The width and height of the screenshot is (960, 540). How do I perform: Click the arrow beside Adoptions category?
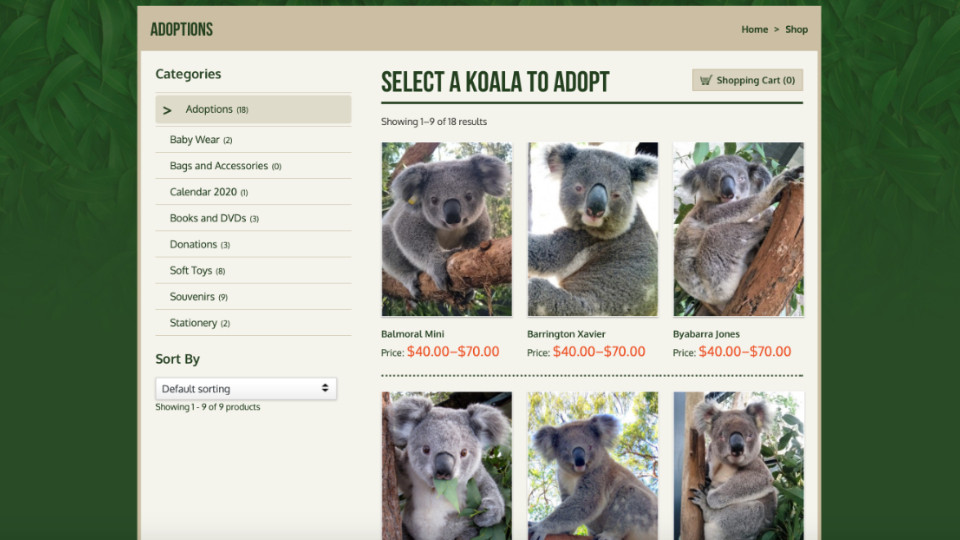(167, 110)
